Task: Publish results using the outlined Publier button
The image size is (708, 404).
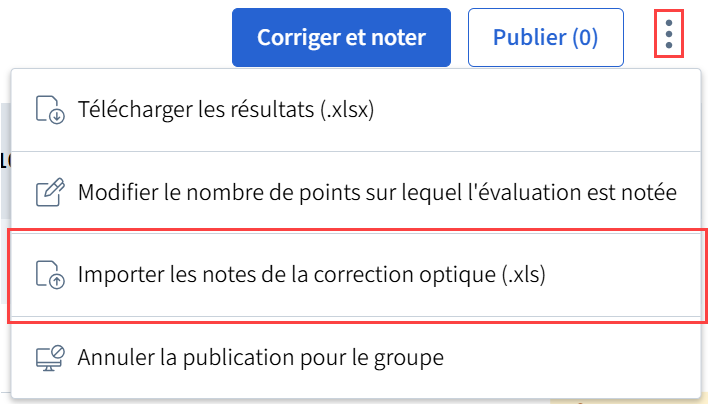Action: tap(545, 38)
